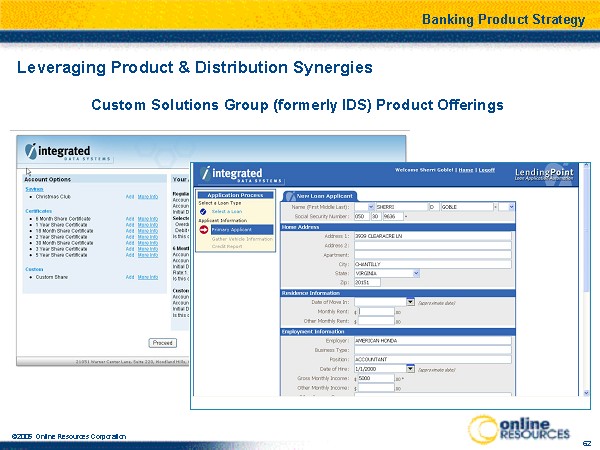
Task: Open More Info for Custom Share
Action: [147, 276]
